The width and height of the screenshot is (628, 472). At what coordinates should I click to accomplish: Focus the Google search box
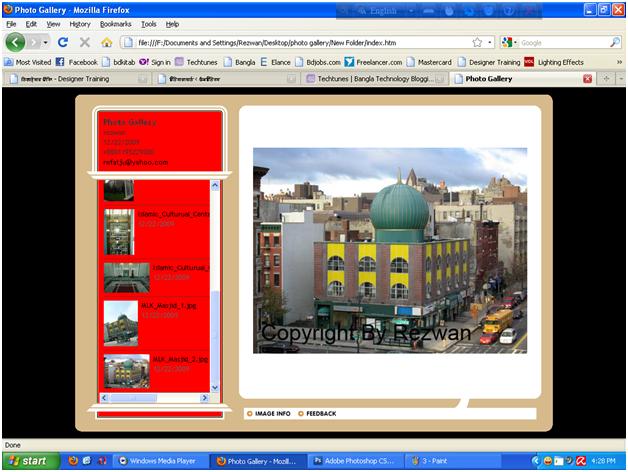(564, 42)
